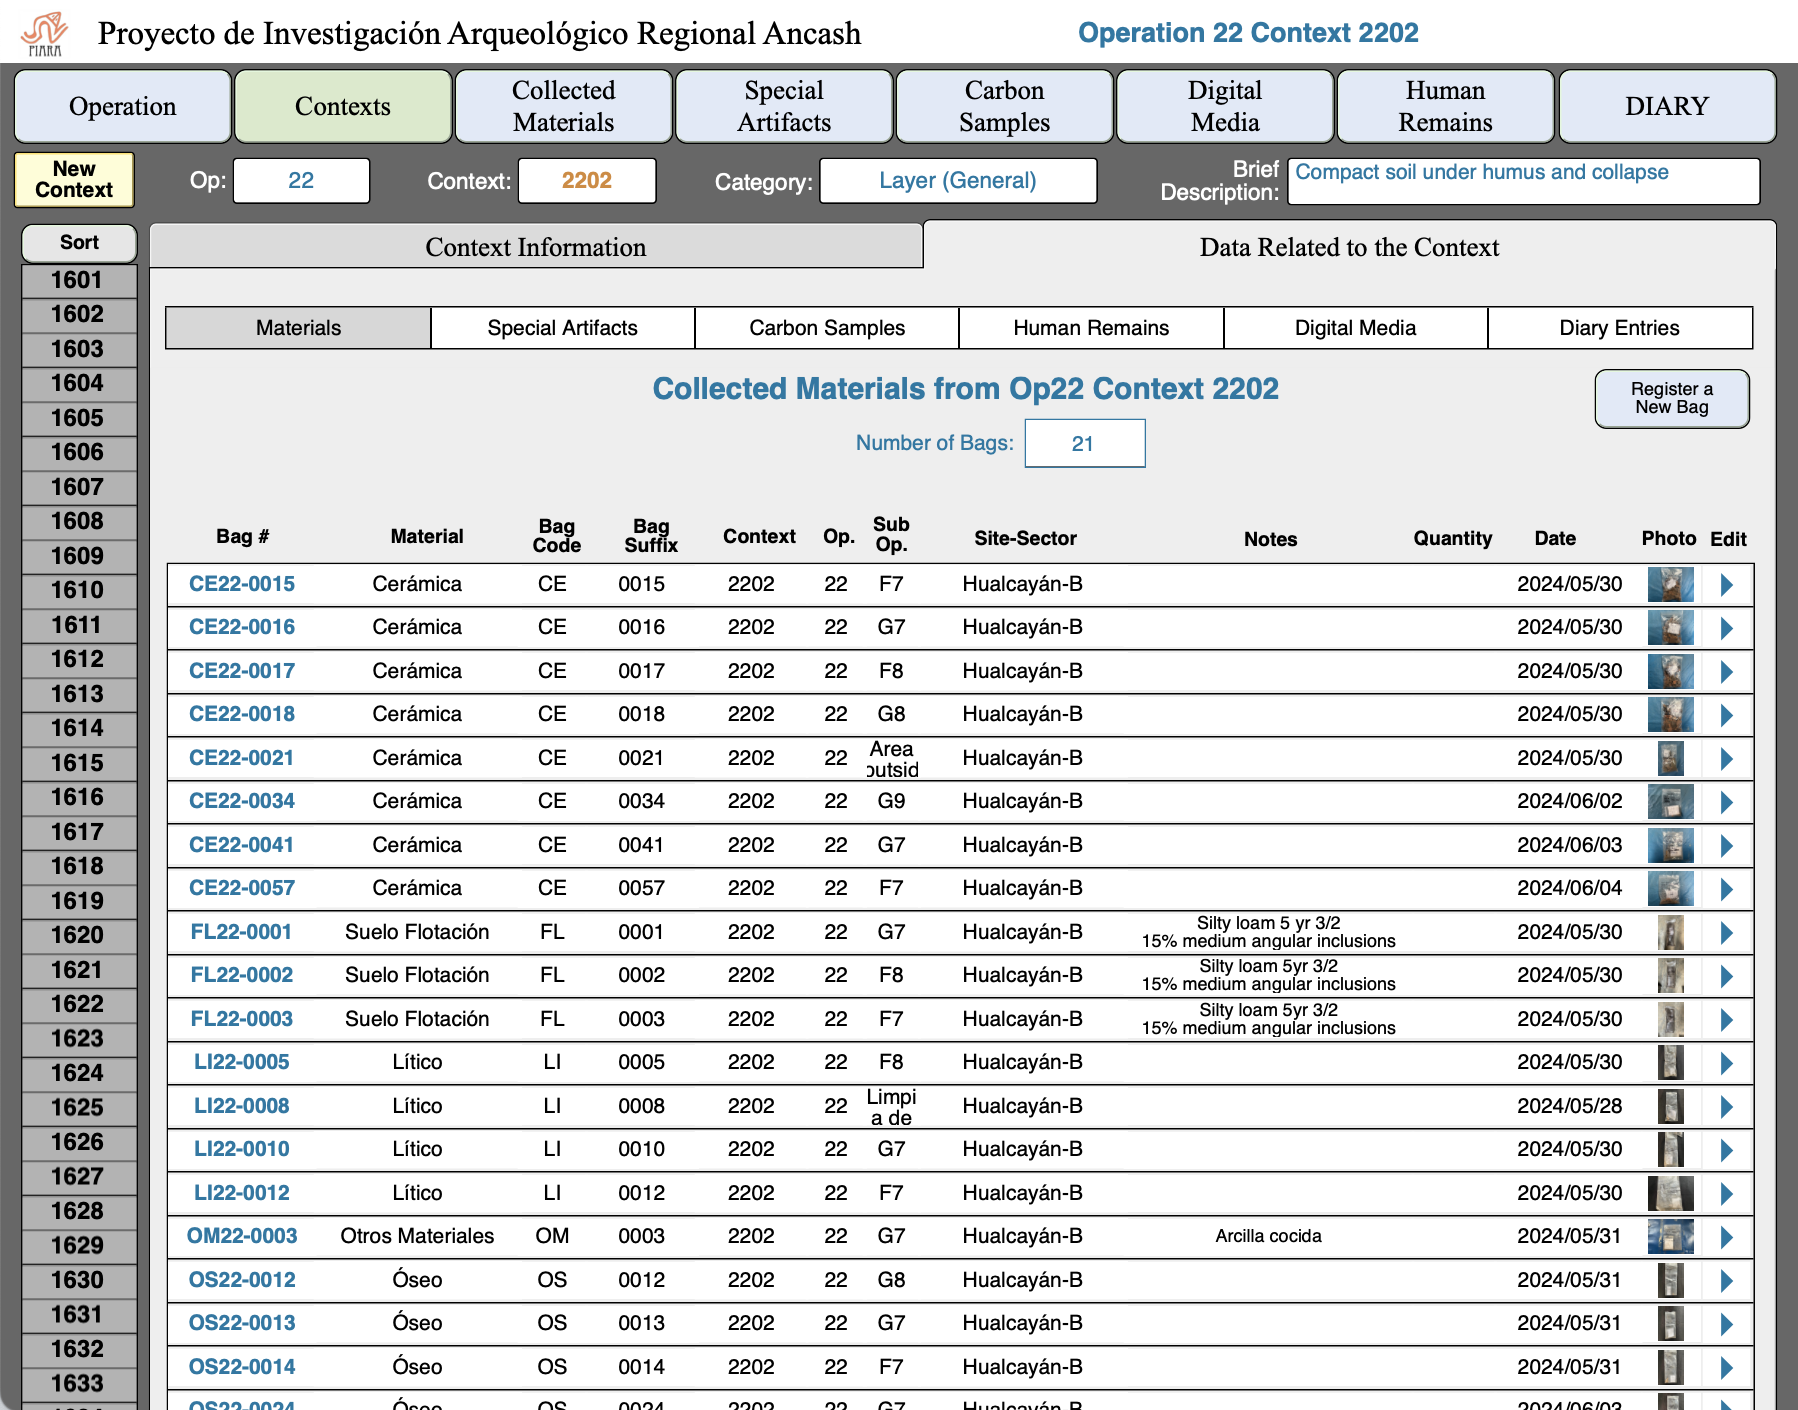The image size is (1798, 1410).
Task: Open the DIARY section
Action: click(1666, 106)
